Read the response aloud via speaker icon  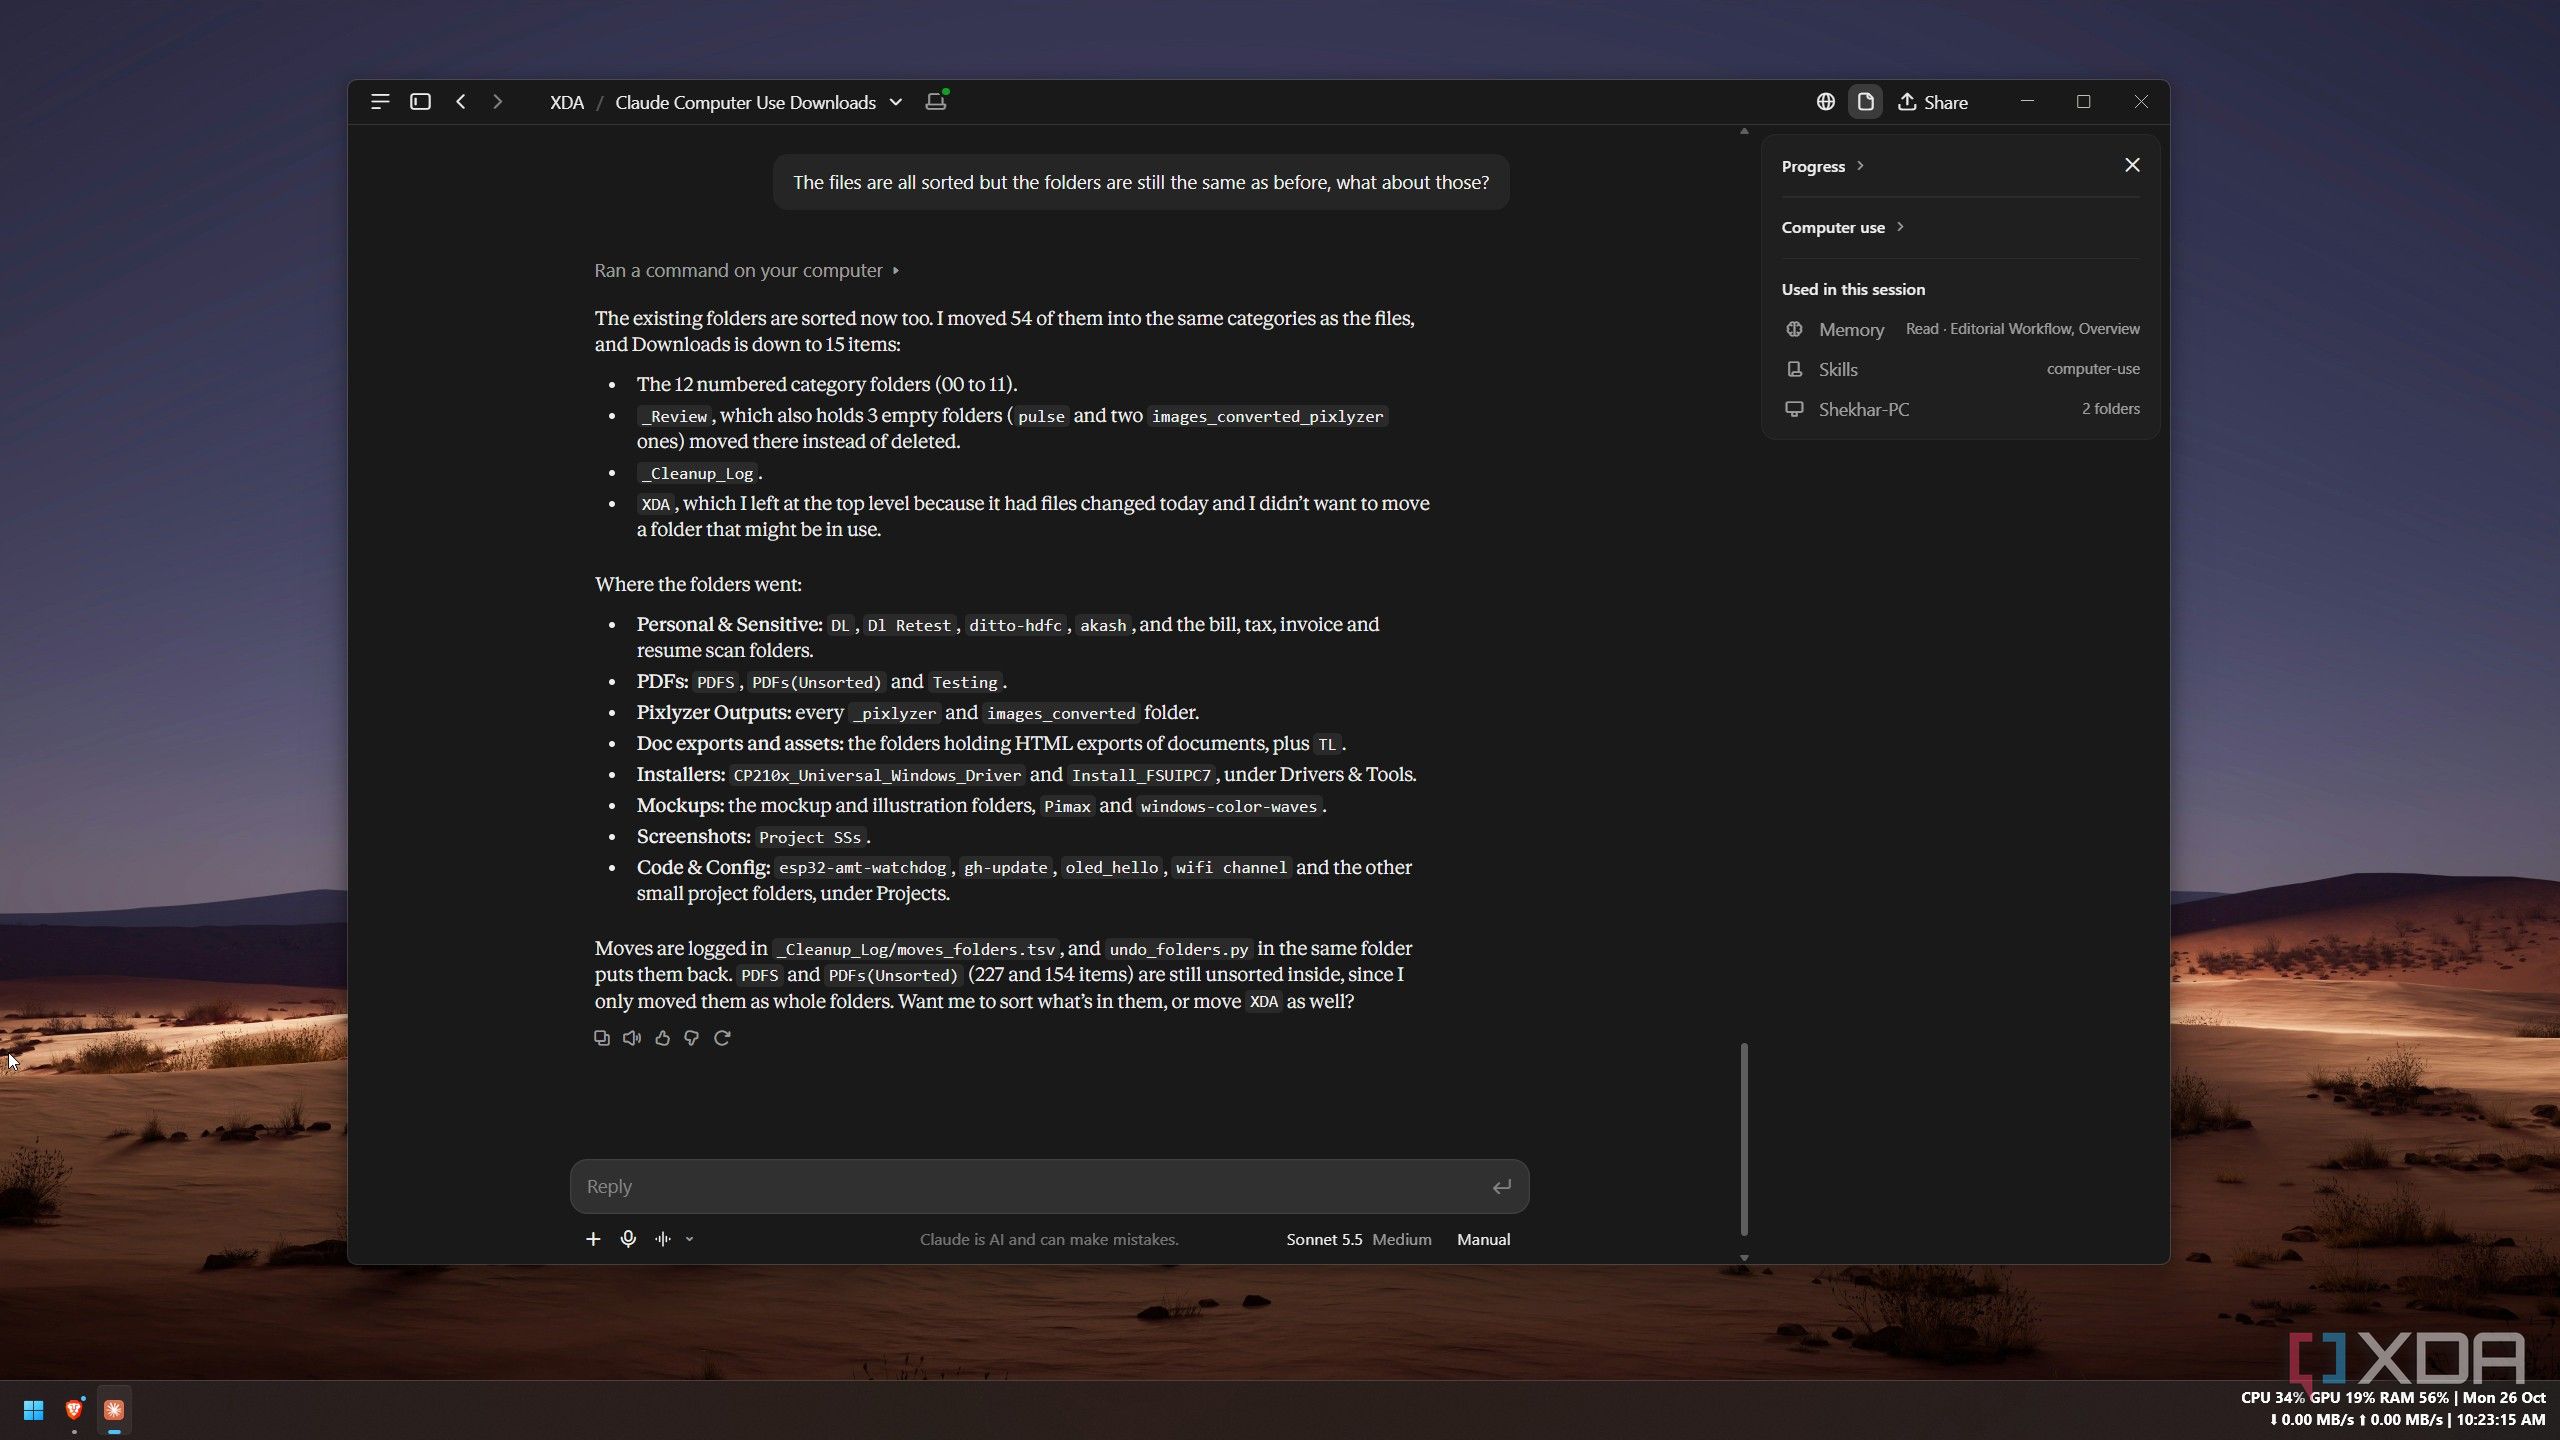tap(632, 1038)
